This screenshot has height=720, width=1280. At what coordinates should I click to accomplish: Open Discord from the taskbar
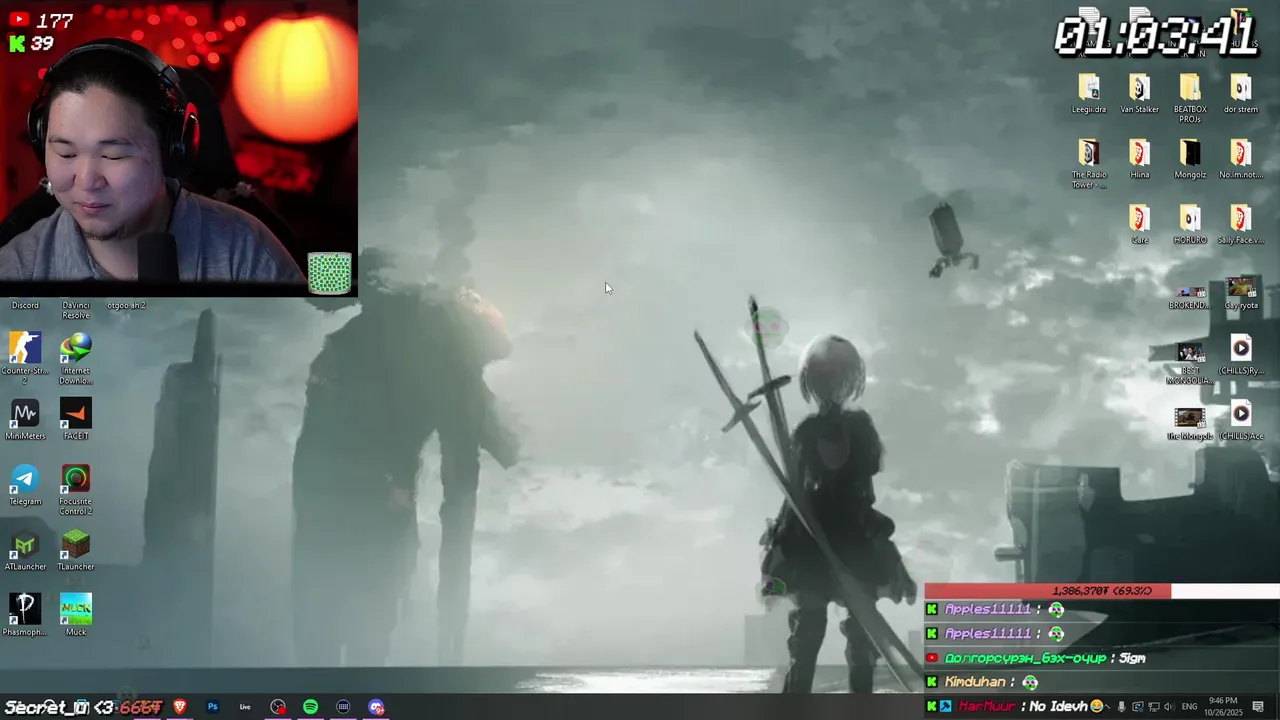[x=376, y=707]
